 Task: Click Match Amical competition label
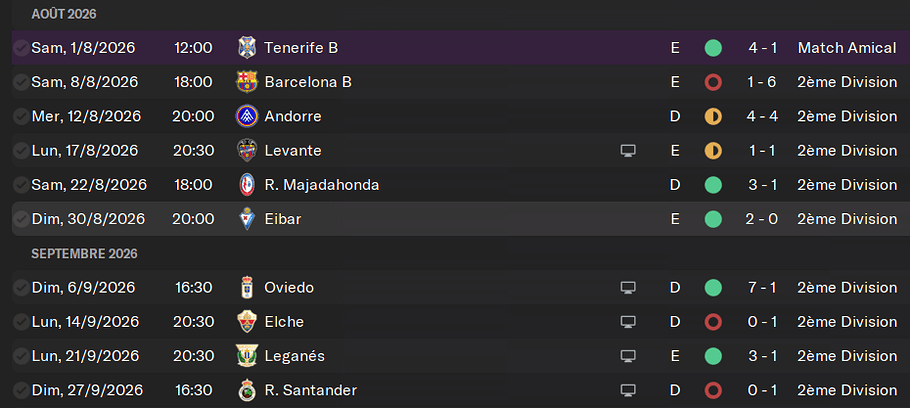click(847, 48)
